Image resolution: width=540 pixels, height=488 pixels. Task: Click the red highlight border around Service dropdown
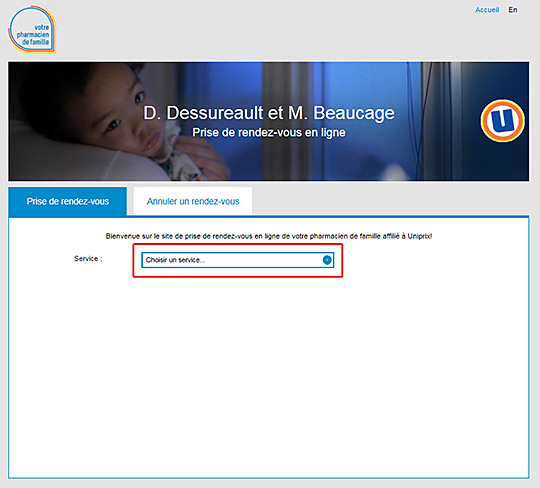click(238, 244)
